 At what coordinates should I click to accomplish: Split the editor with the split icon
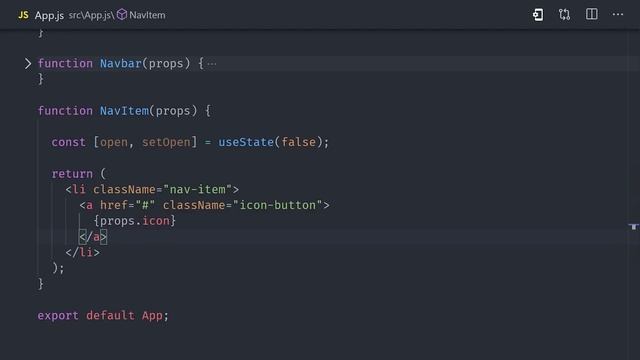(591, 14)
